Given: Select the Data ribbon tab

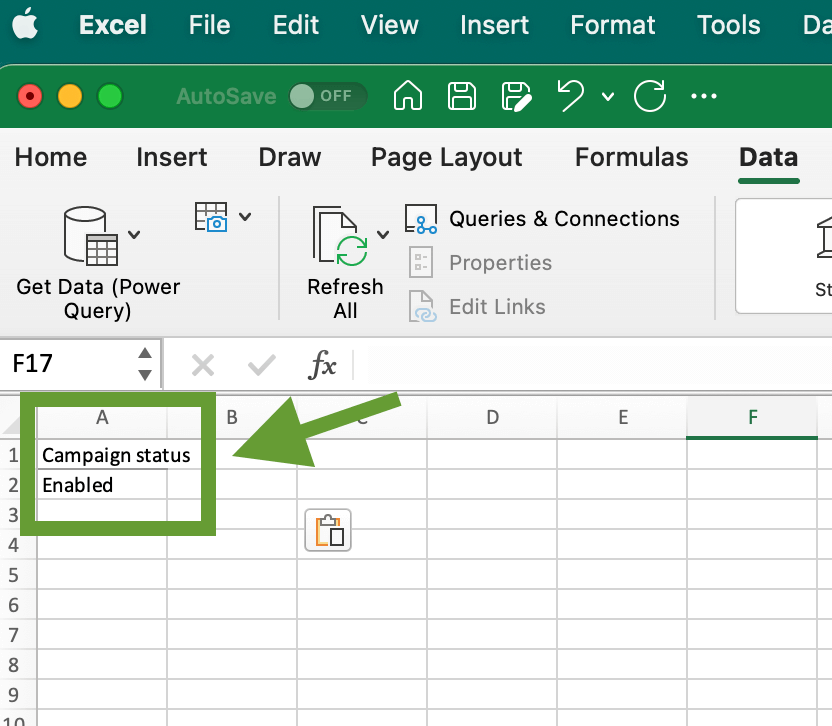Looking at the screenshot, I should point(768,157).
